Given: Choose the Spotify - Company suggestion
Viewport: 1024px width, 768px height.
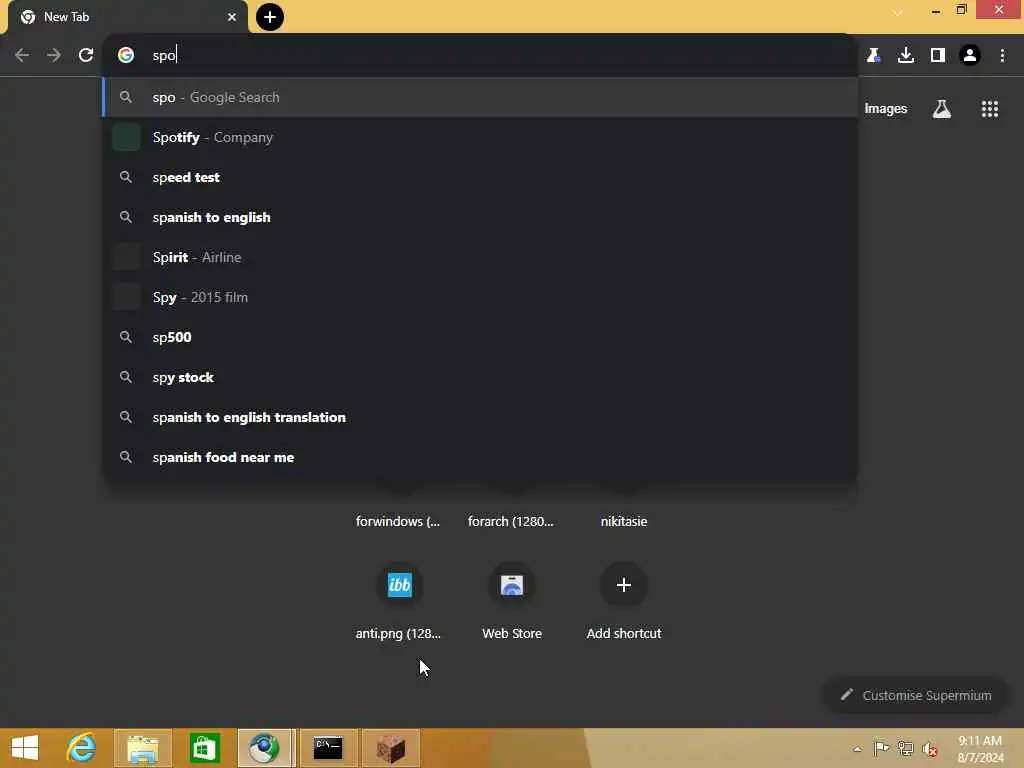Looking at the screenshot, I should pyautogui.click(x=480, y=137).
